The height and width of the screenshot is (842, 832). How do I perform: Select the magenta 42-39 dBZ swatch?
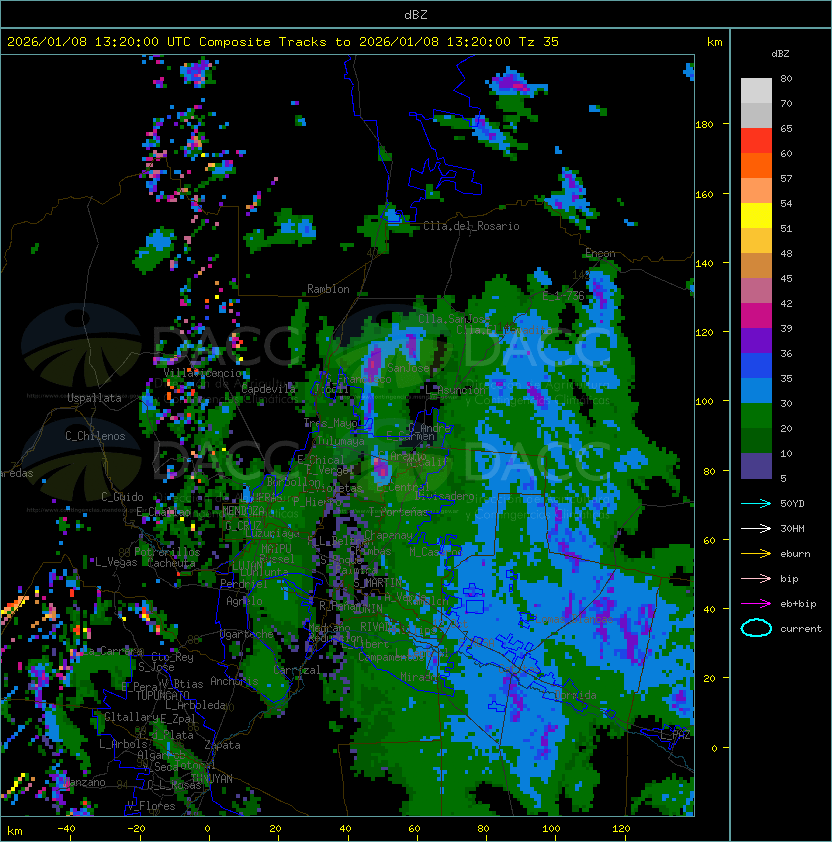point(756,316)
